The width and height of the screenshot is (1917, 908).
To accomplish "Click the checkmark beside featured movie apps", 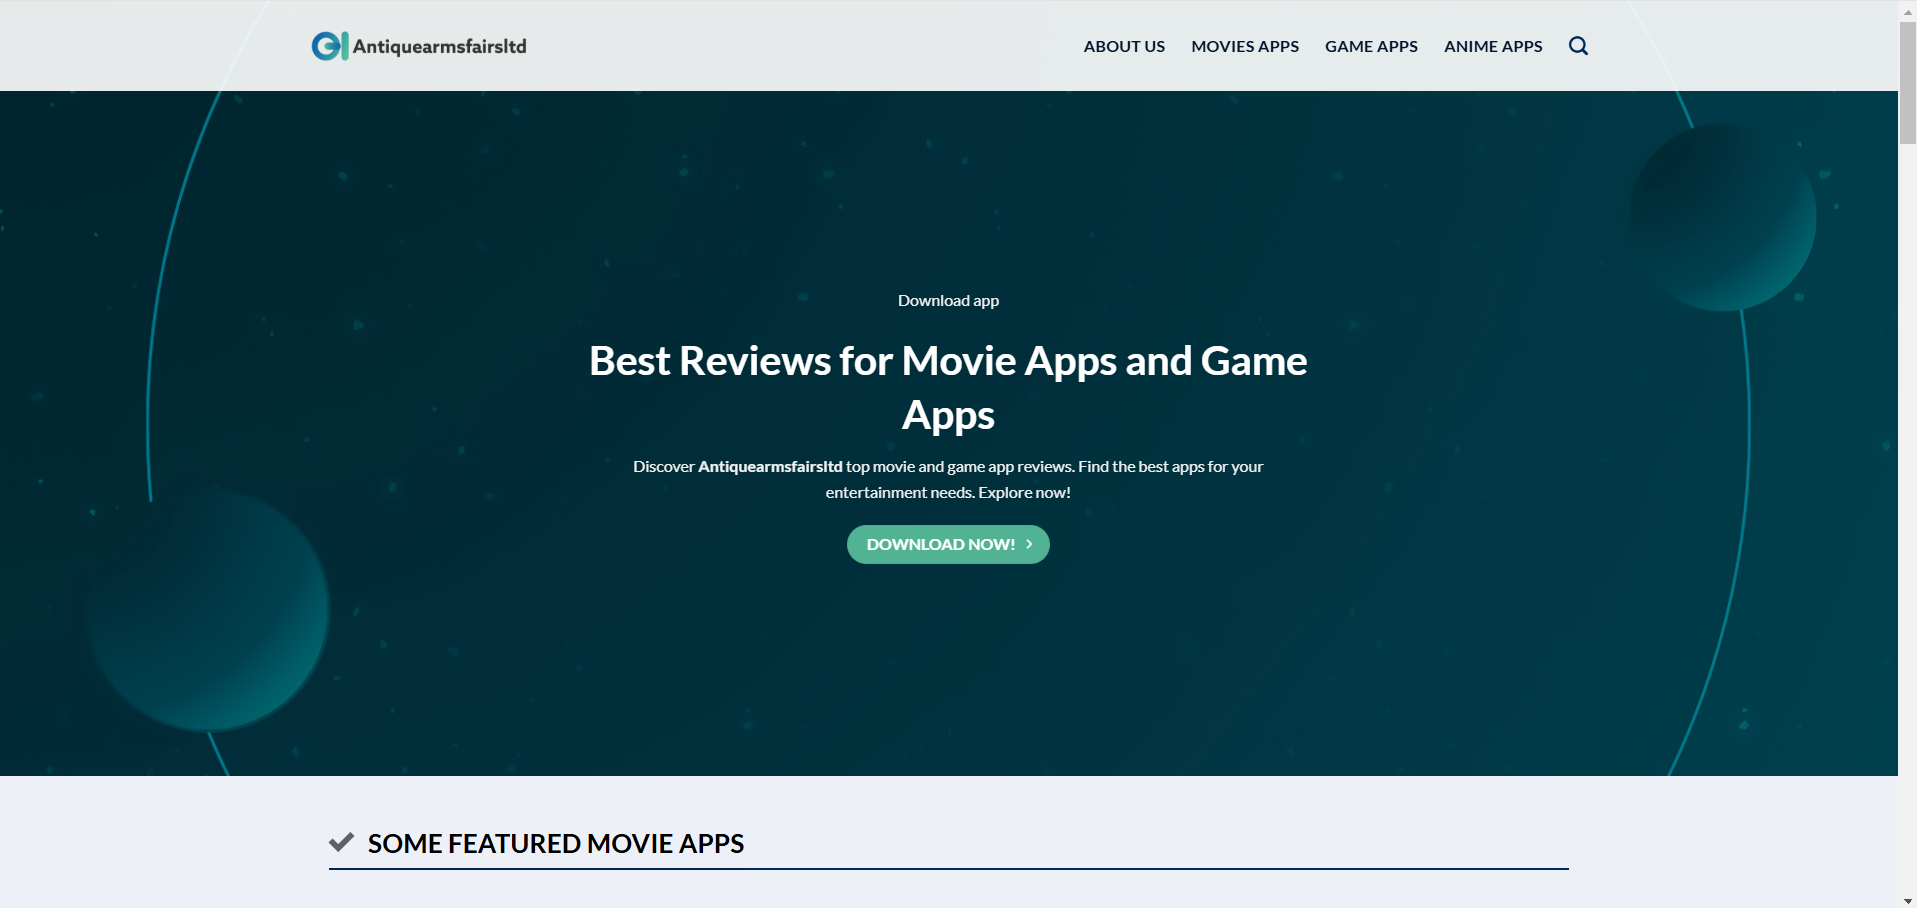I will pyautogui.click(x=341, y=842).
